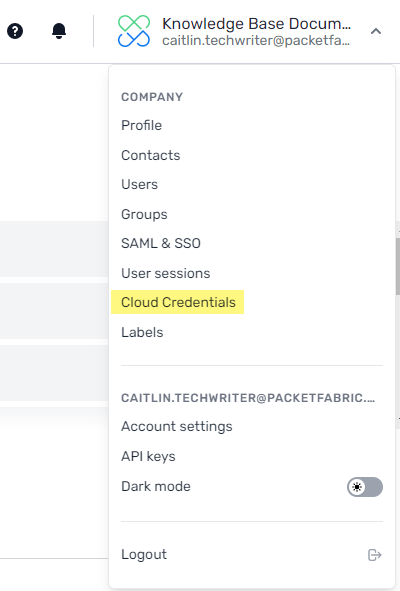Open Cloud Credentials
Viewport: 400px width, 591px height.
[x=178, y=302]
